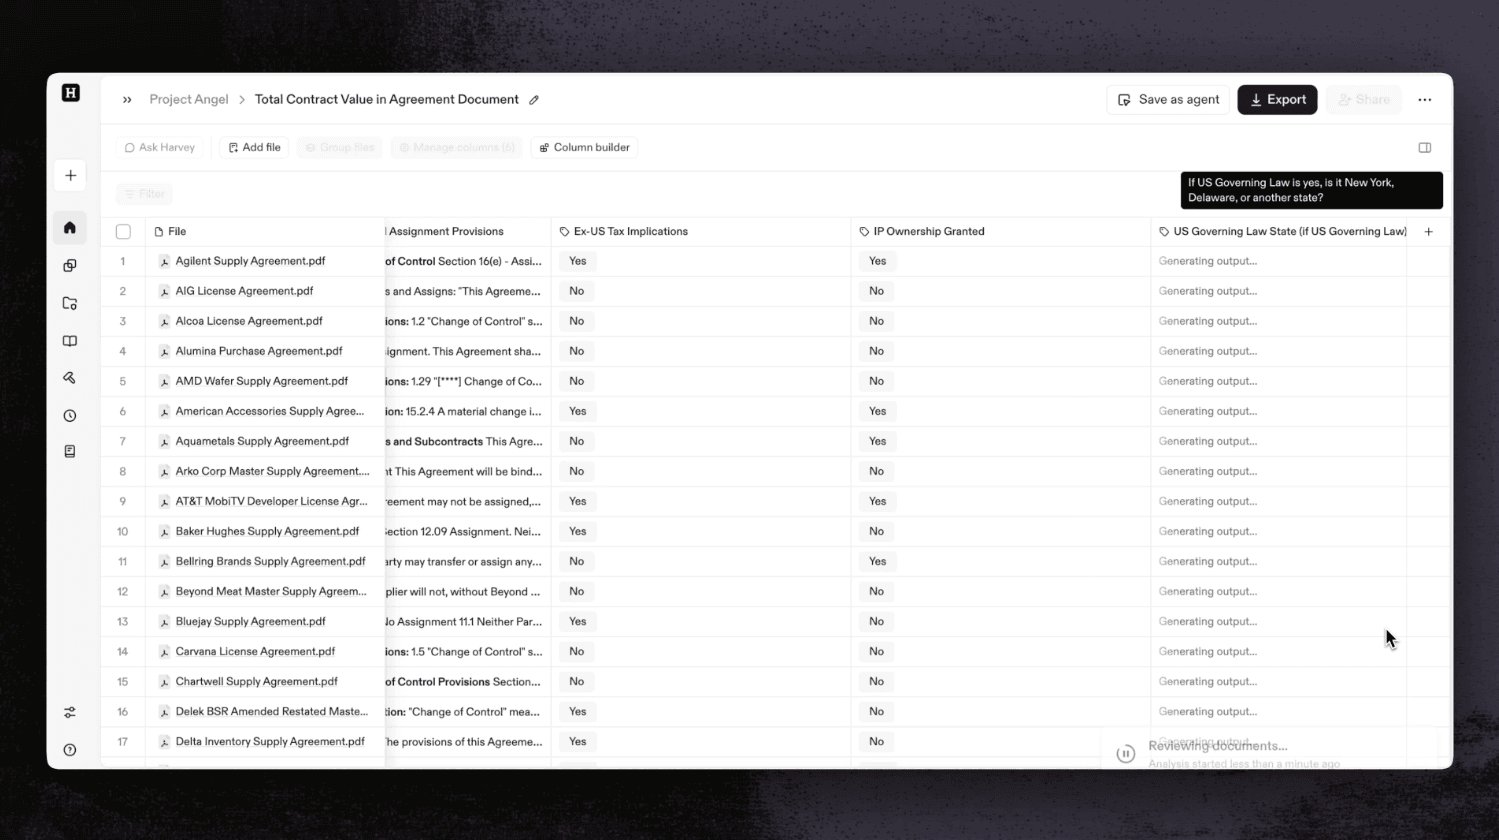Click row number 13 in the table

pos(123,622)
